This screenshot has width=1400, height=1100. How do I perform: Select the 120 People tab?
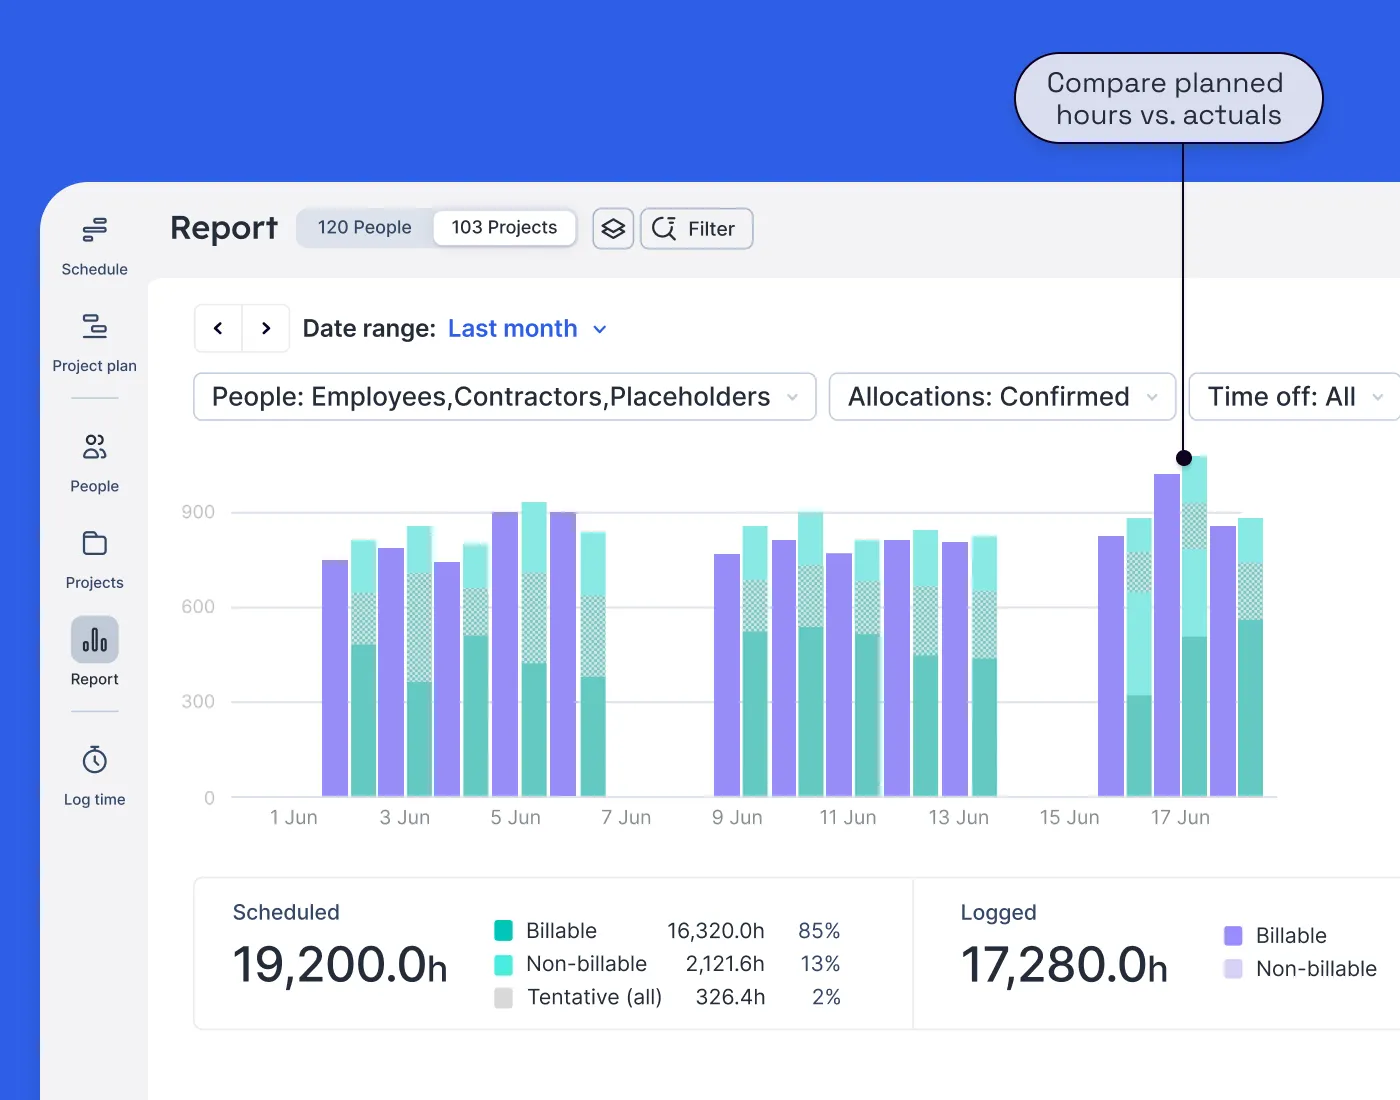(364, 227)
